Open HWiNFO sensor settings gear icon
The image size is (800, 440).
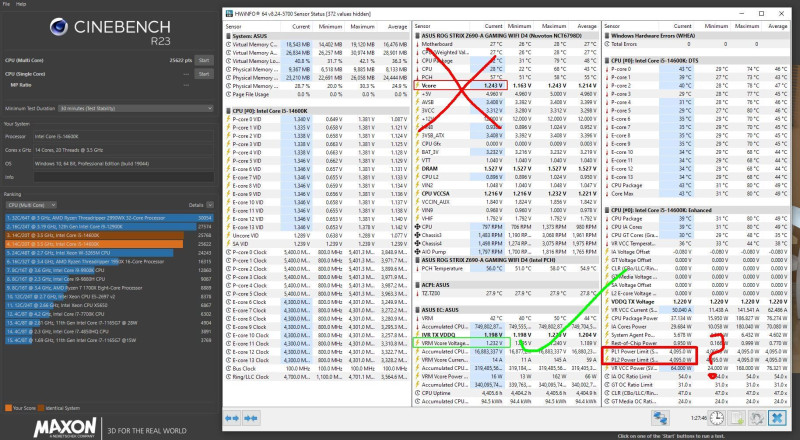coord(757,418)
